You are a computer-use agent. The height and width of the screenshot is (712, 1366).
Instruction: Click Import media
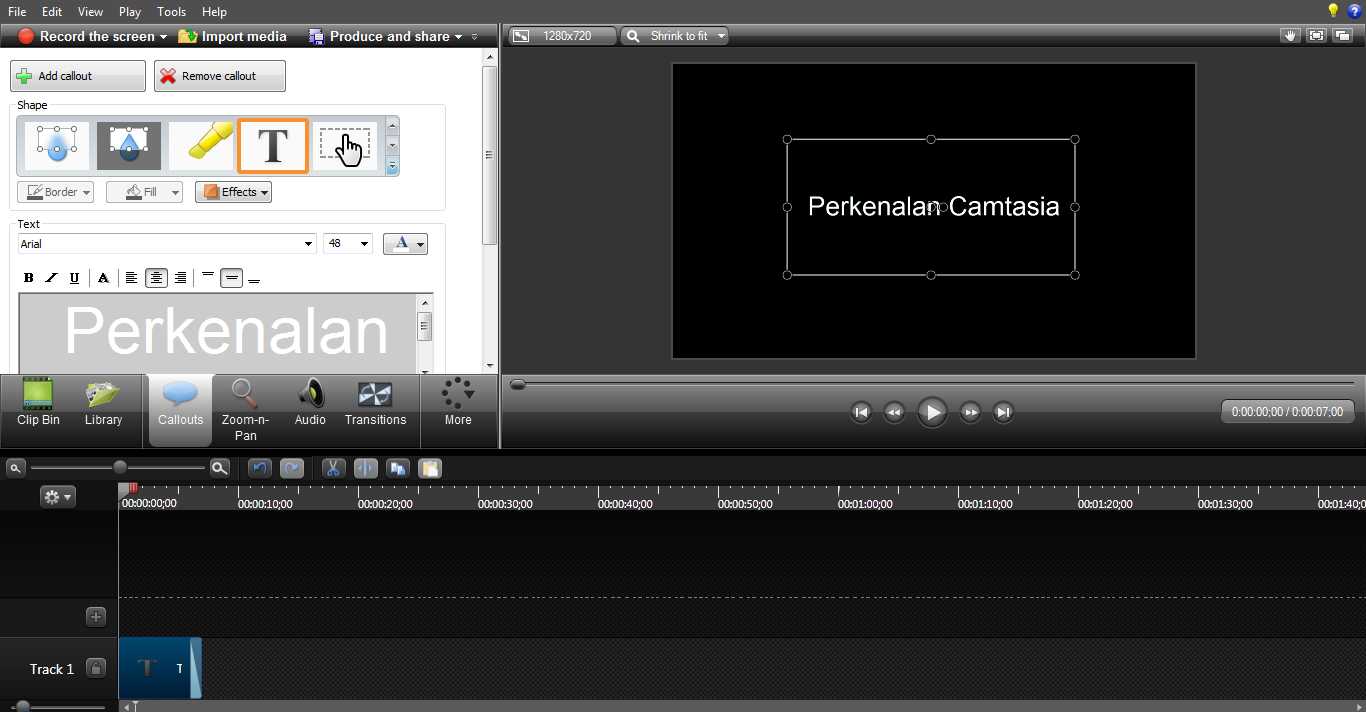click(x=233, y=36)
